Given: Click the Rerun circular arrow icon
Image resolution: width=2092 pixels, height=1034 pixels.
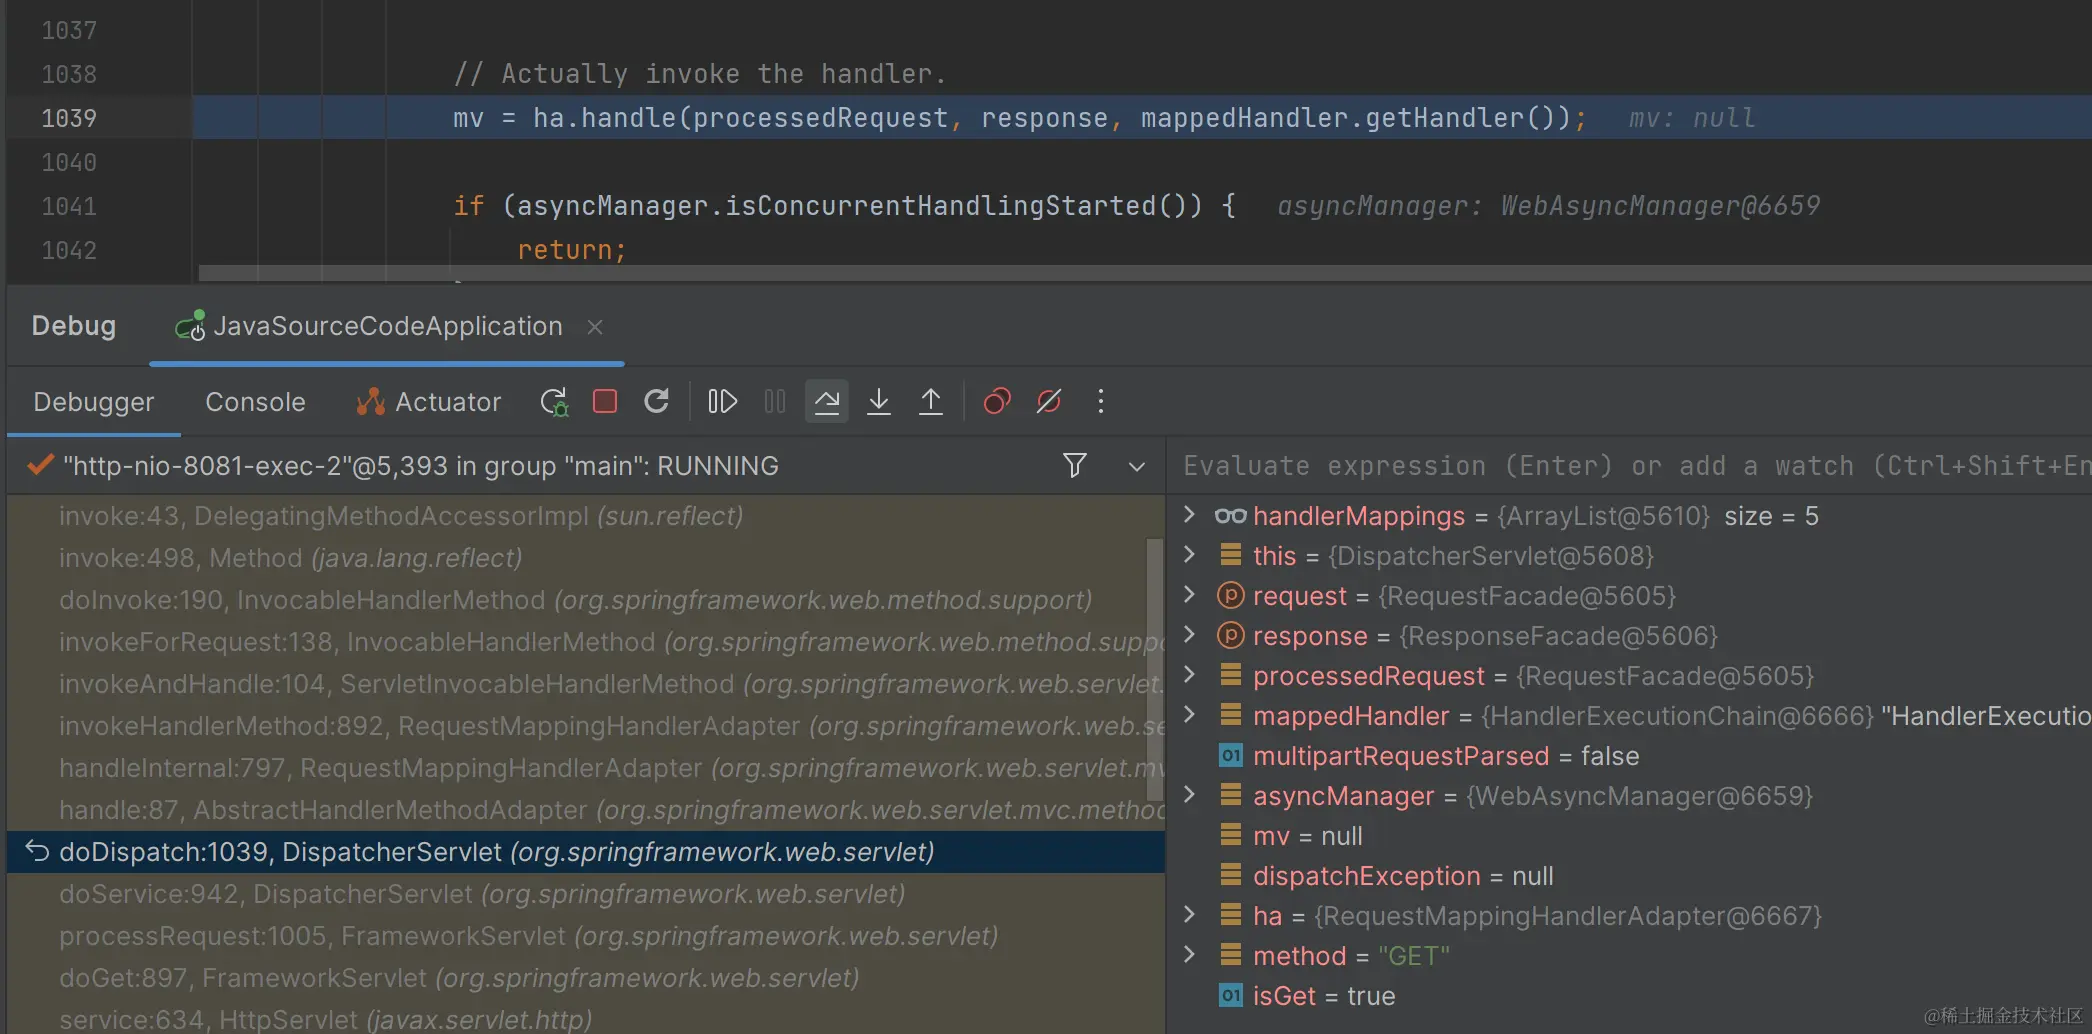Looking at the screenshot, I should [x=656, y=402].
